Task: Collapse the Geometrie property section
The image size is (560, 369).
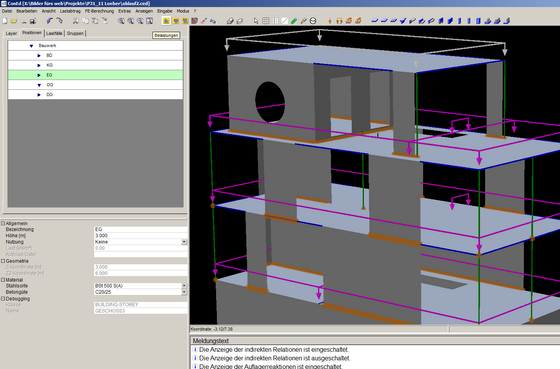Action: 3,261
